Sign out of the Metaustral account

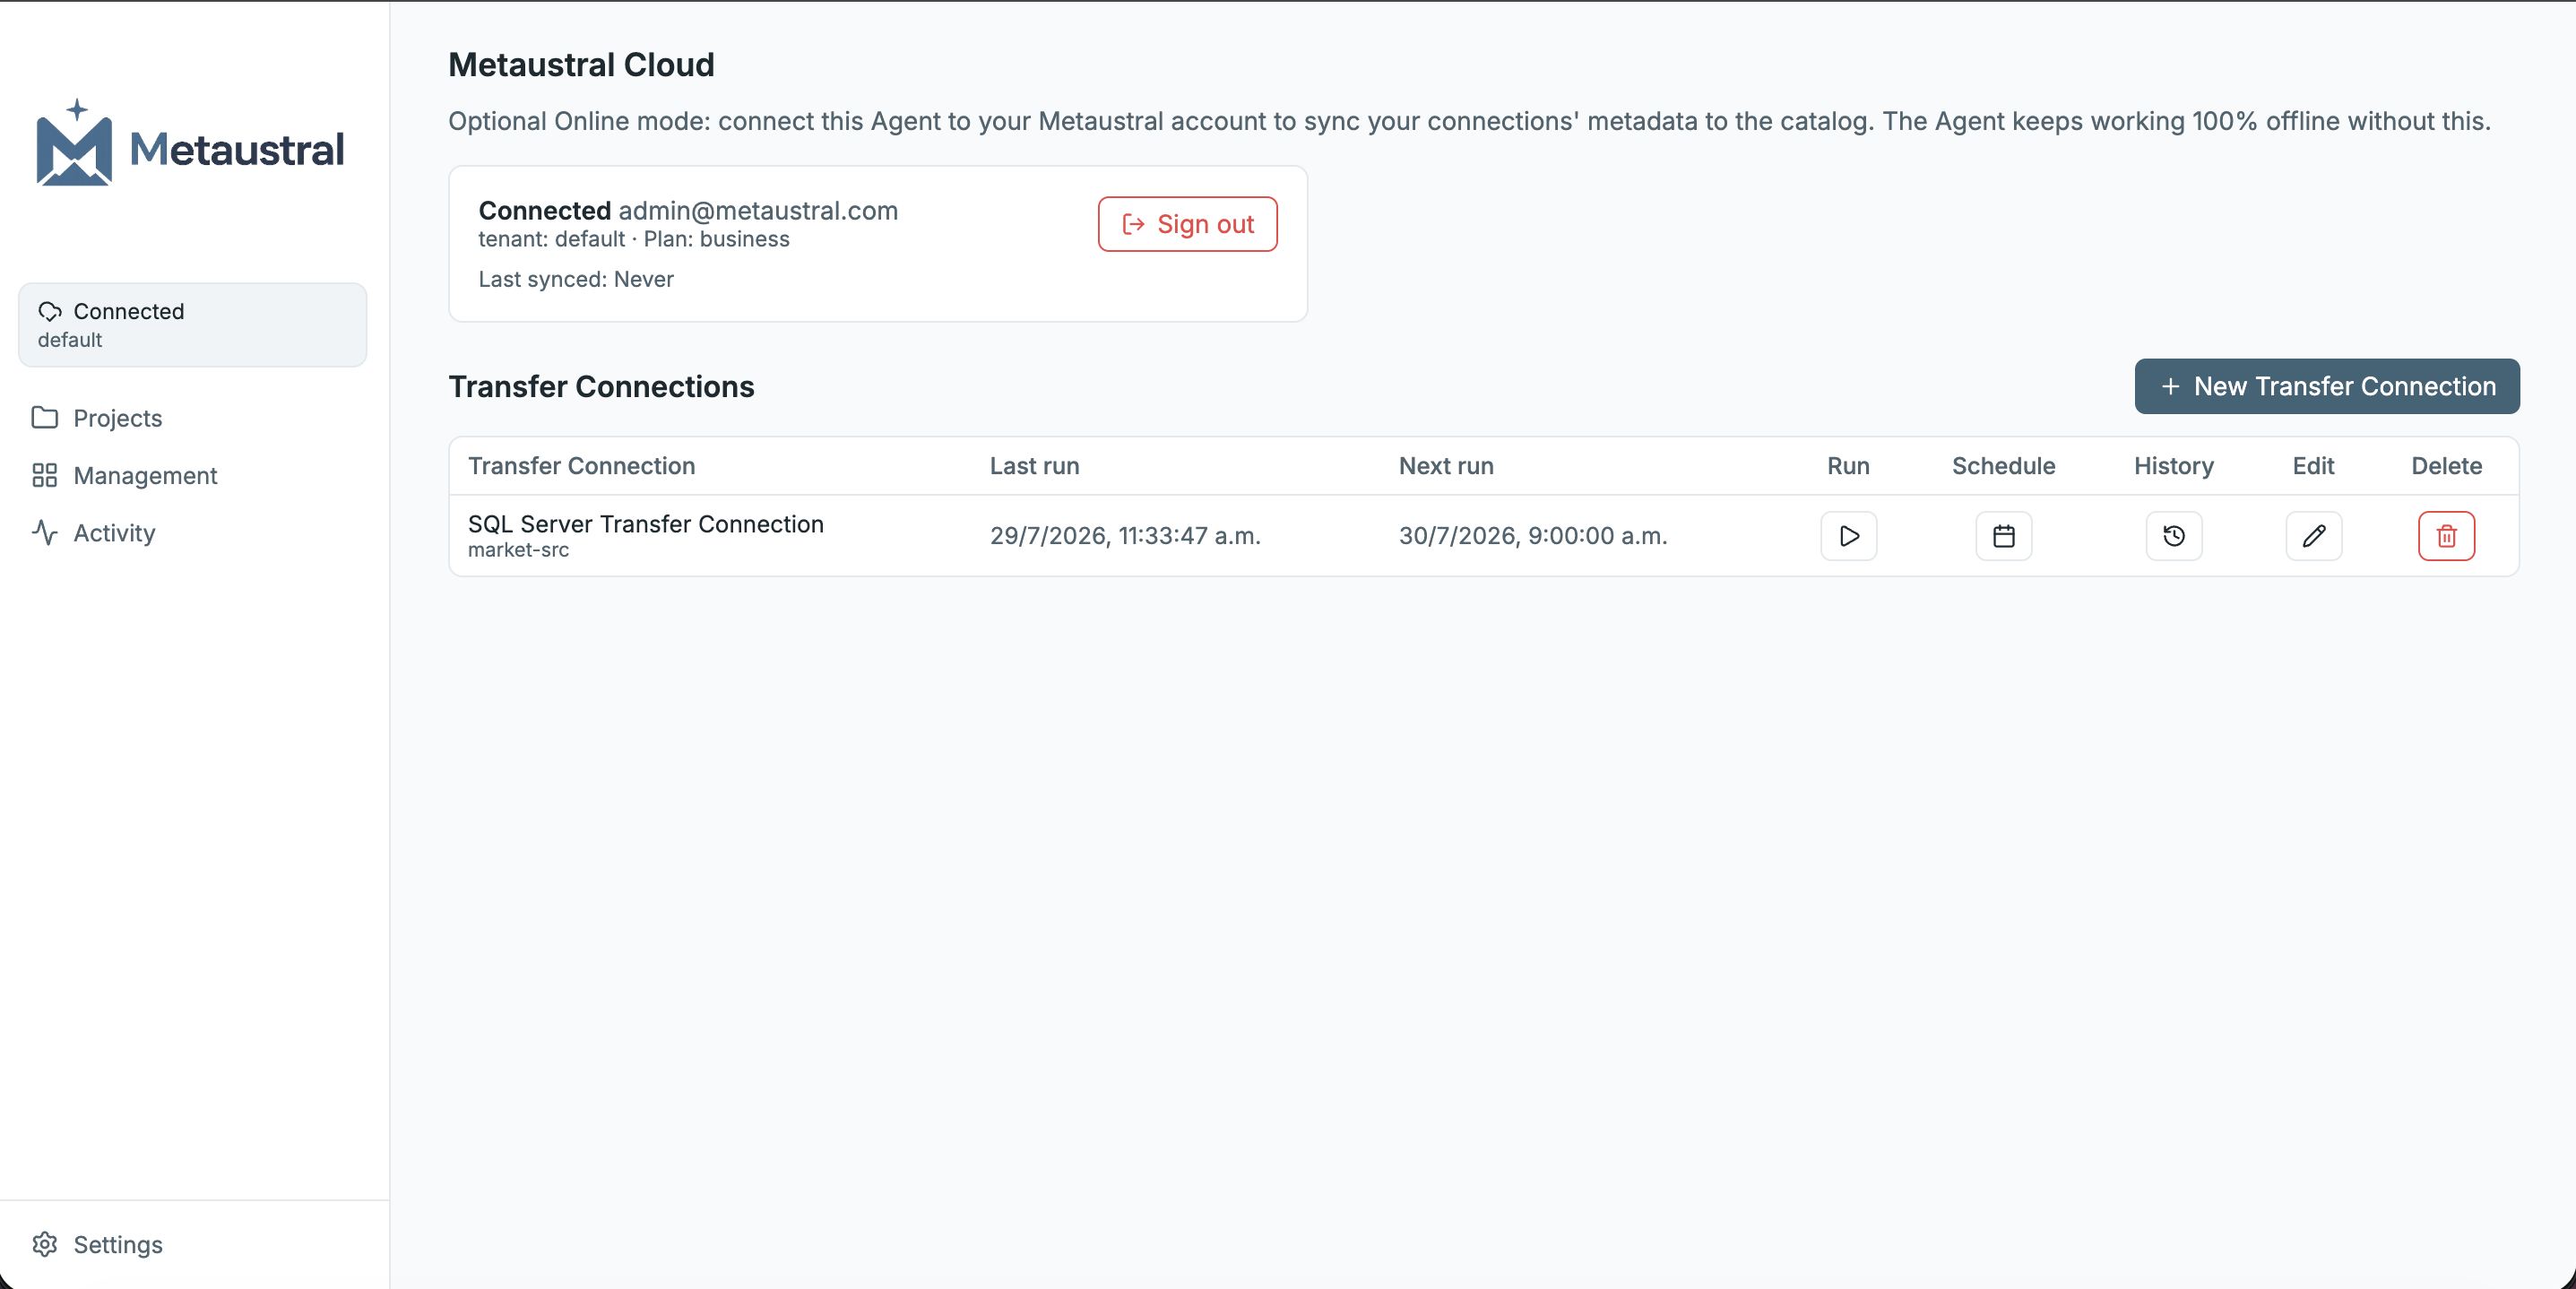(x=1187, y=224)
